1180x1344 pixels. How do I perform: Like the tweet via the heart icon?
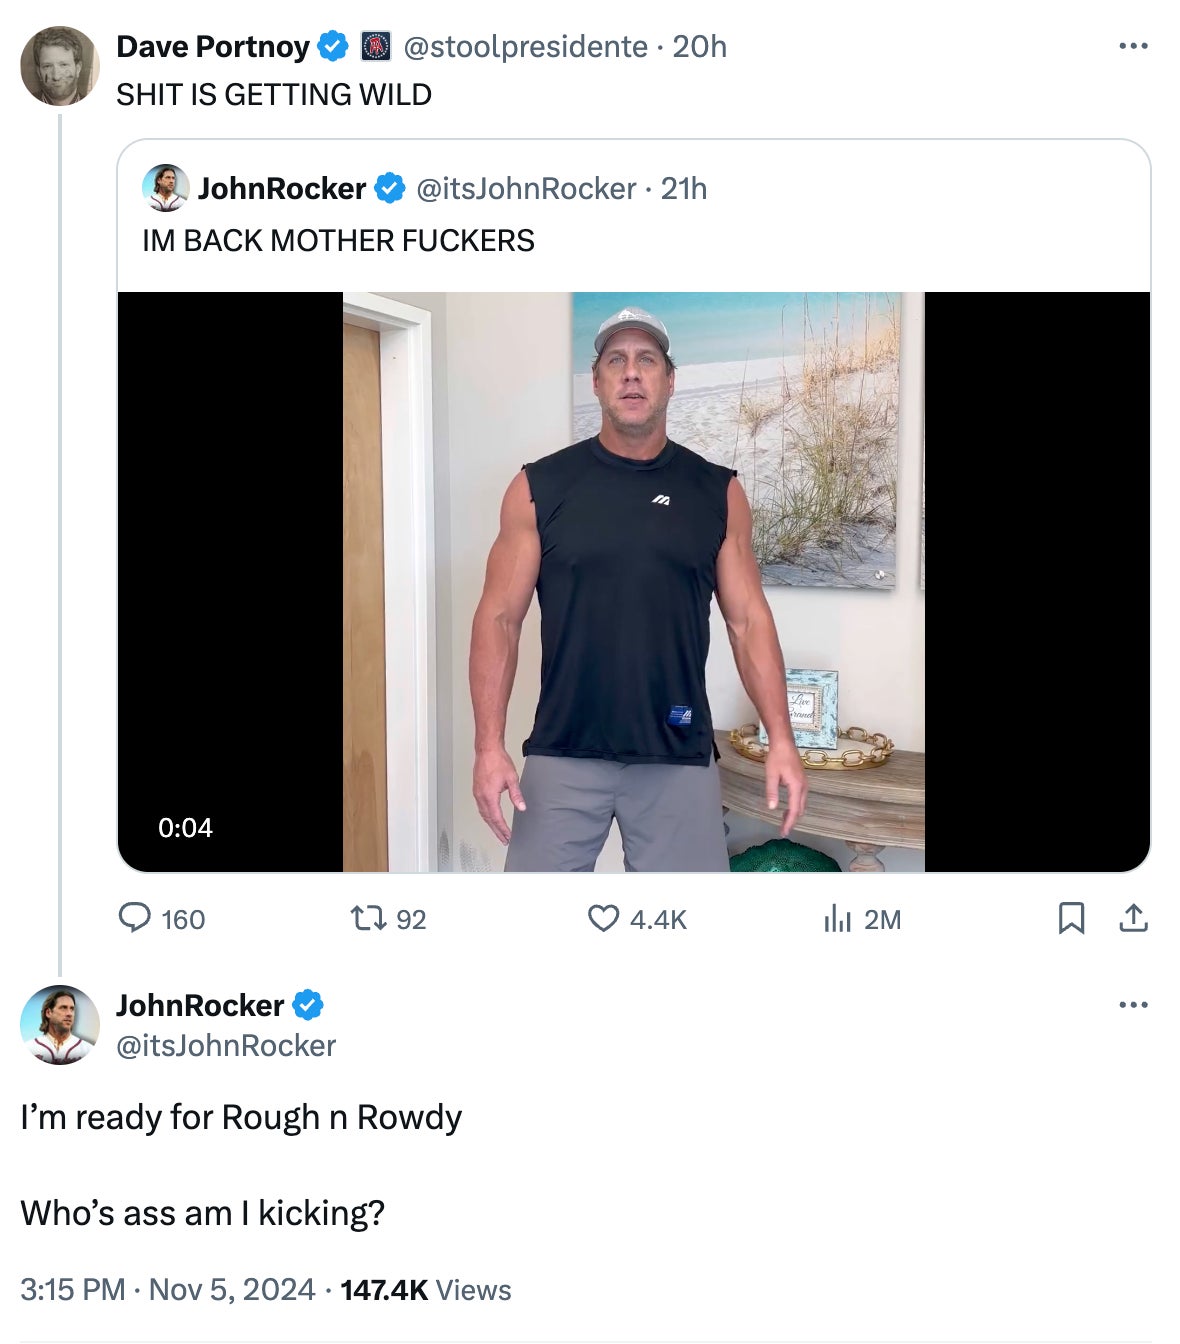[602, 918]
